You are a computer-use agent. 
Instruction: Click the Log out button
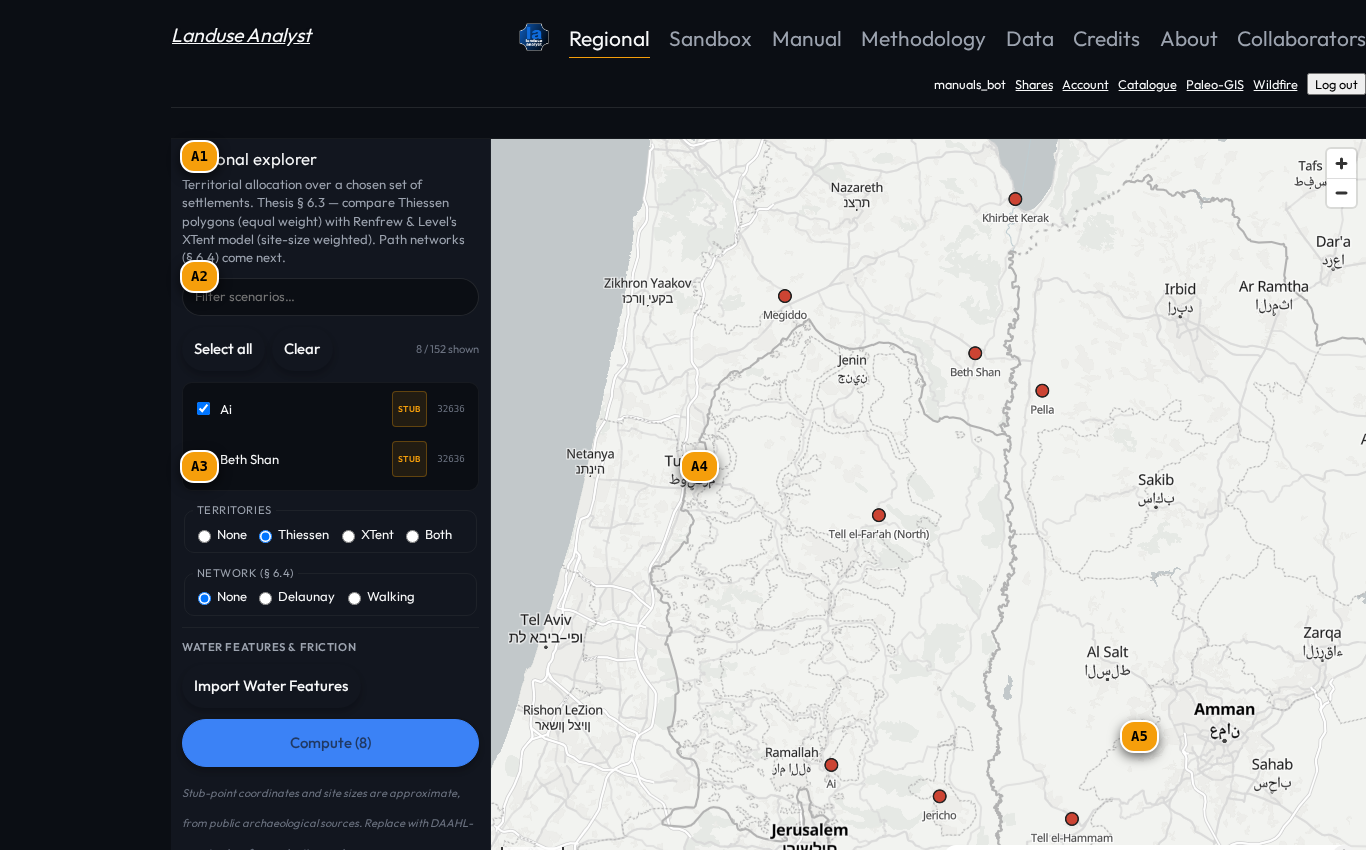click(x=1336, y=85)
